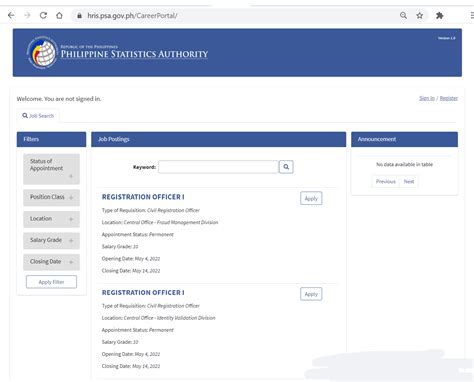
Task: Reload the page with the refresh icon
Action: 43,15
